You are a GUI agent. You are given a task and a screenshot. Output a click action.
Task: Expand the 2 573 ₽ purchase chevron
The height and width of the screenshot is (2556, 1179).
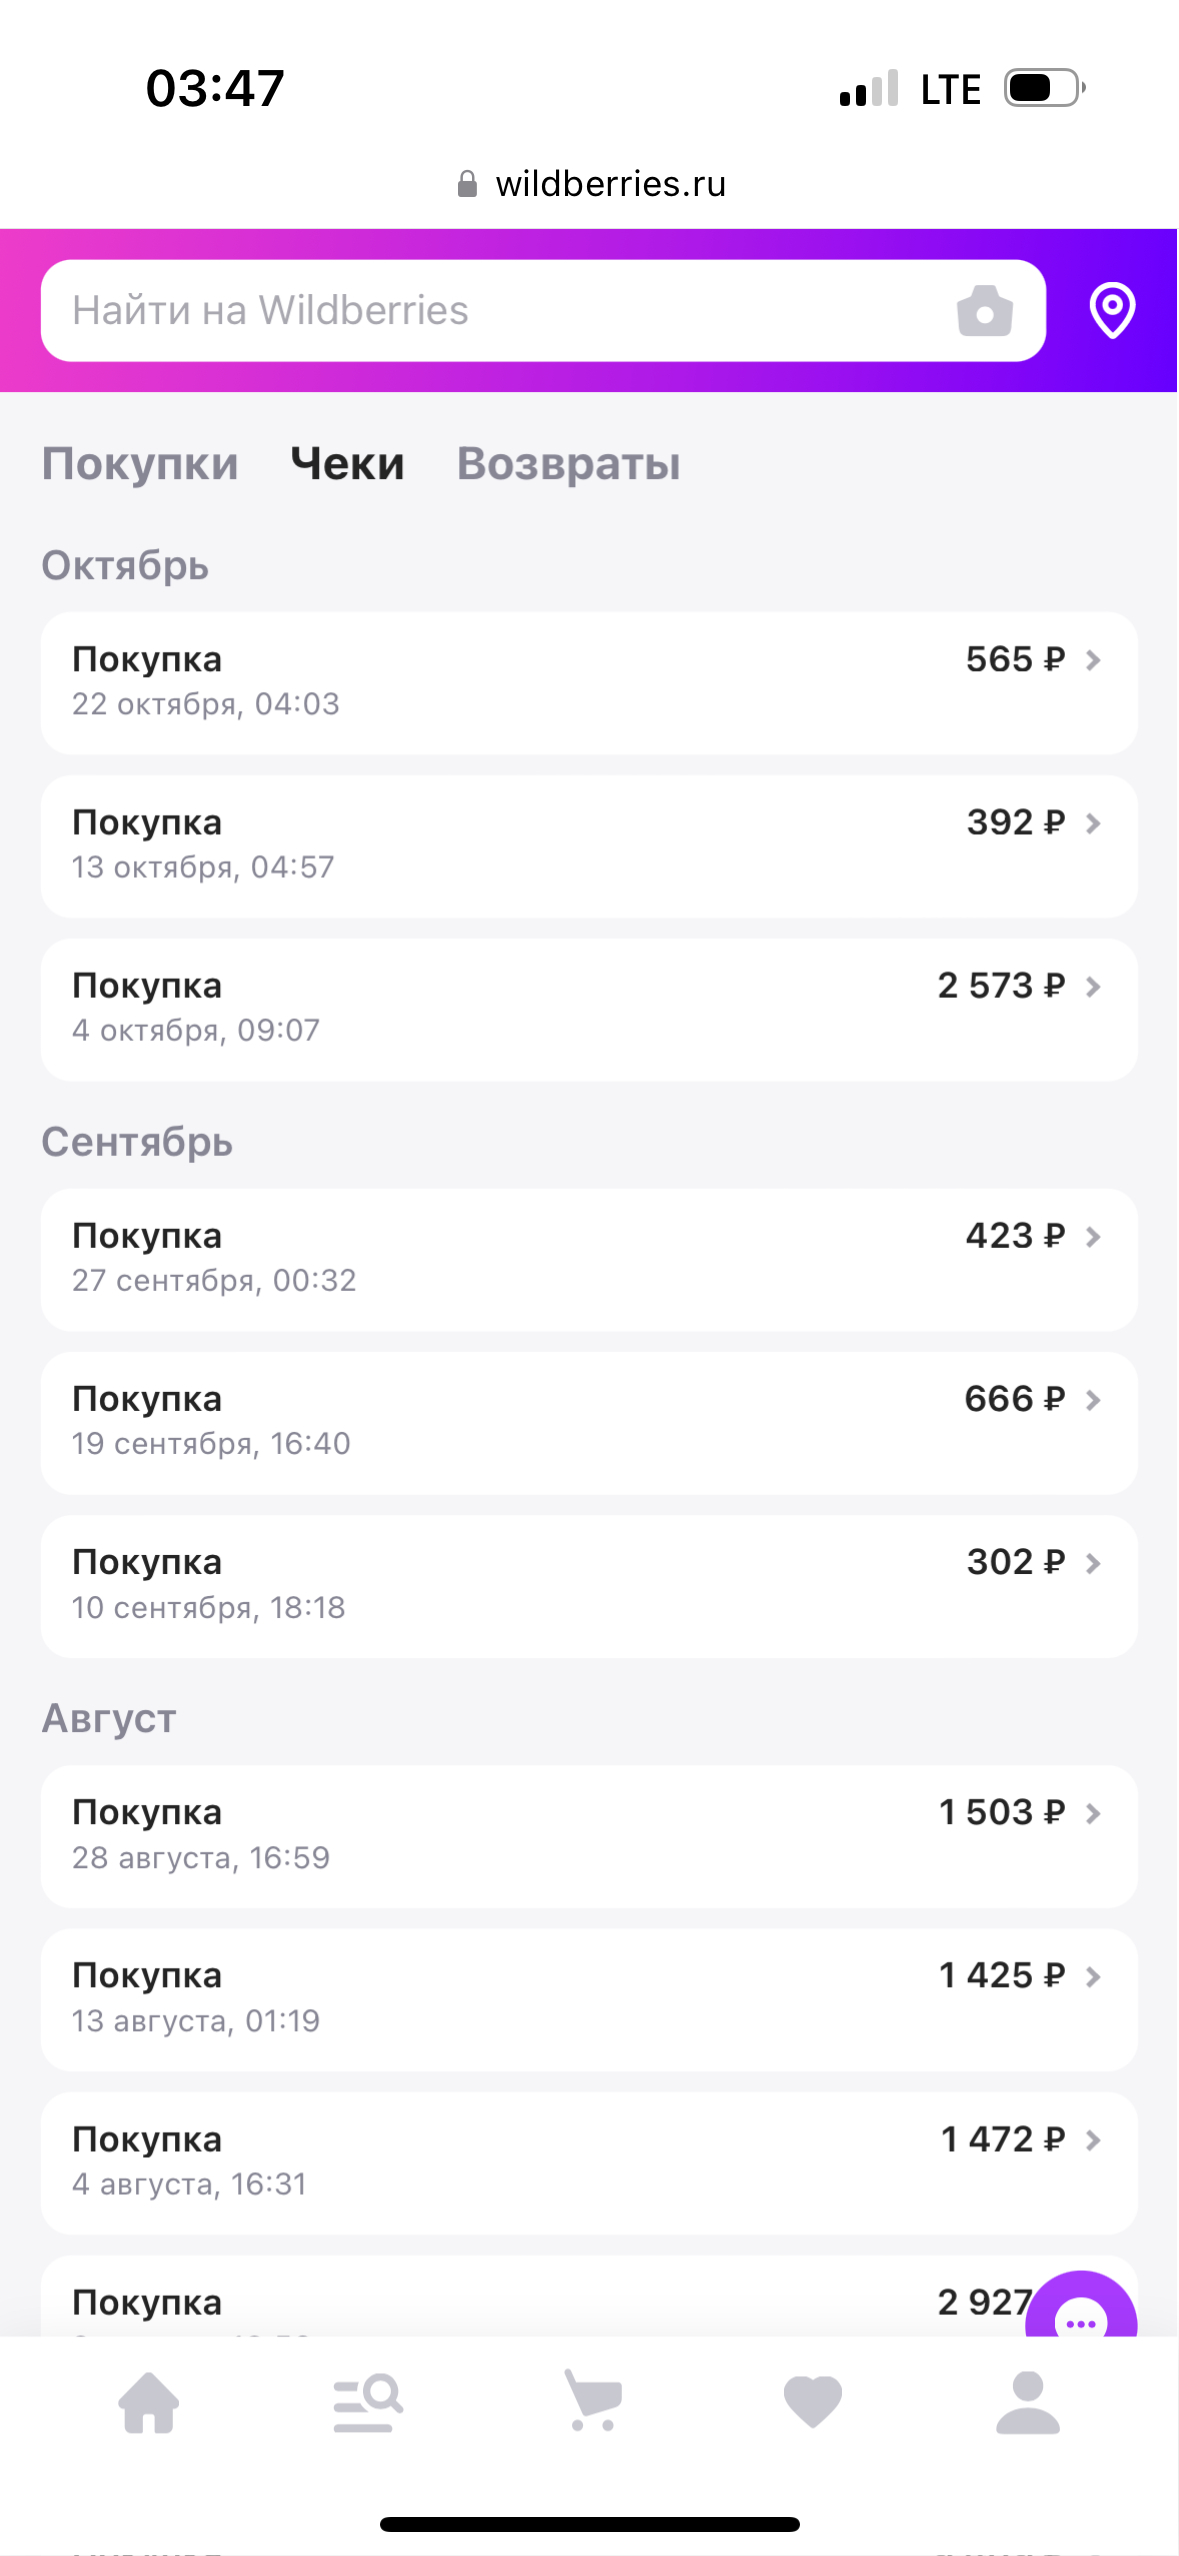[1093, 987]
